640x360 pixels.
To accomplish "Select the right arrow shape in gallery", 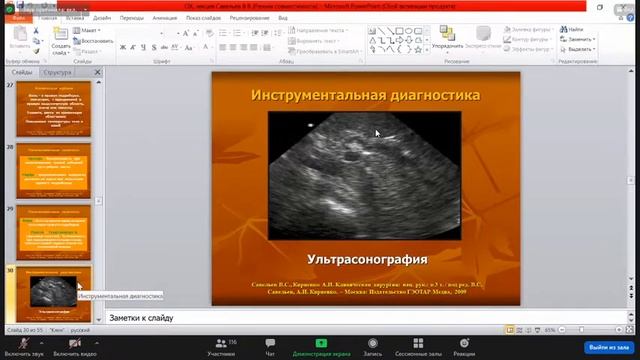I will (x=400, y=40).
